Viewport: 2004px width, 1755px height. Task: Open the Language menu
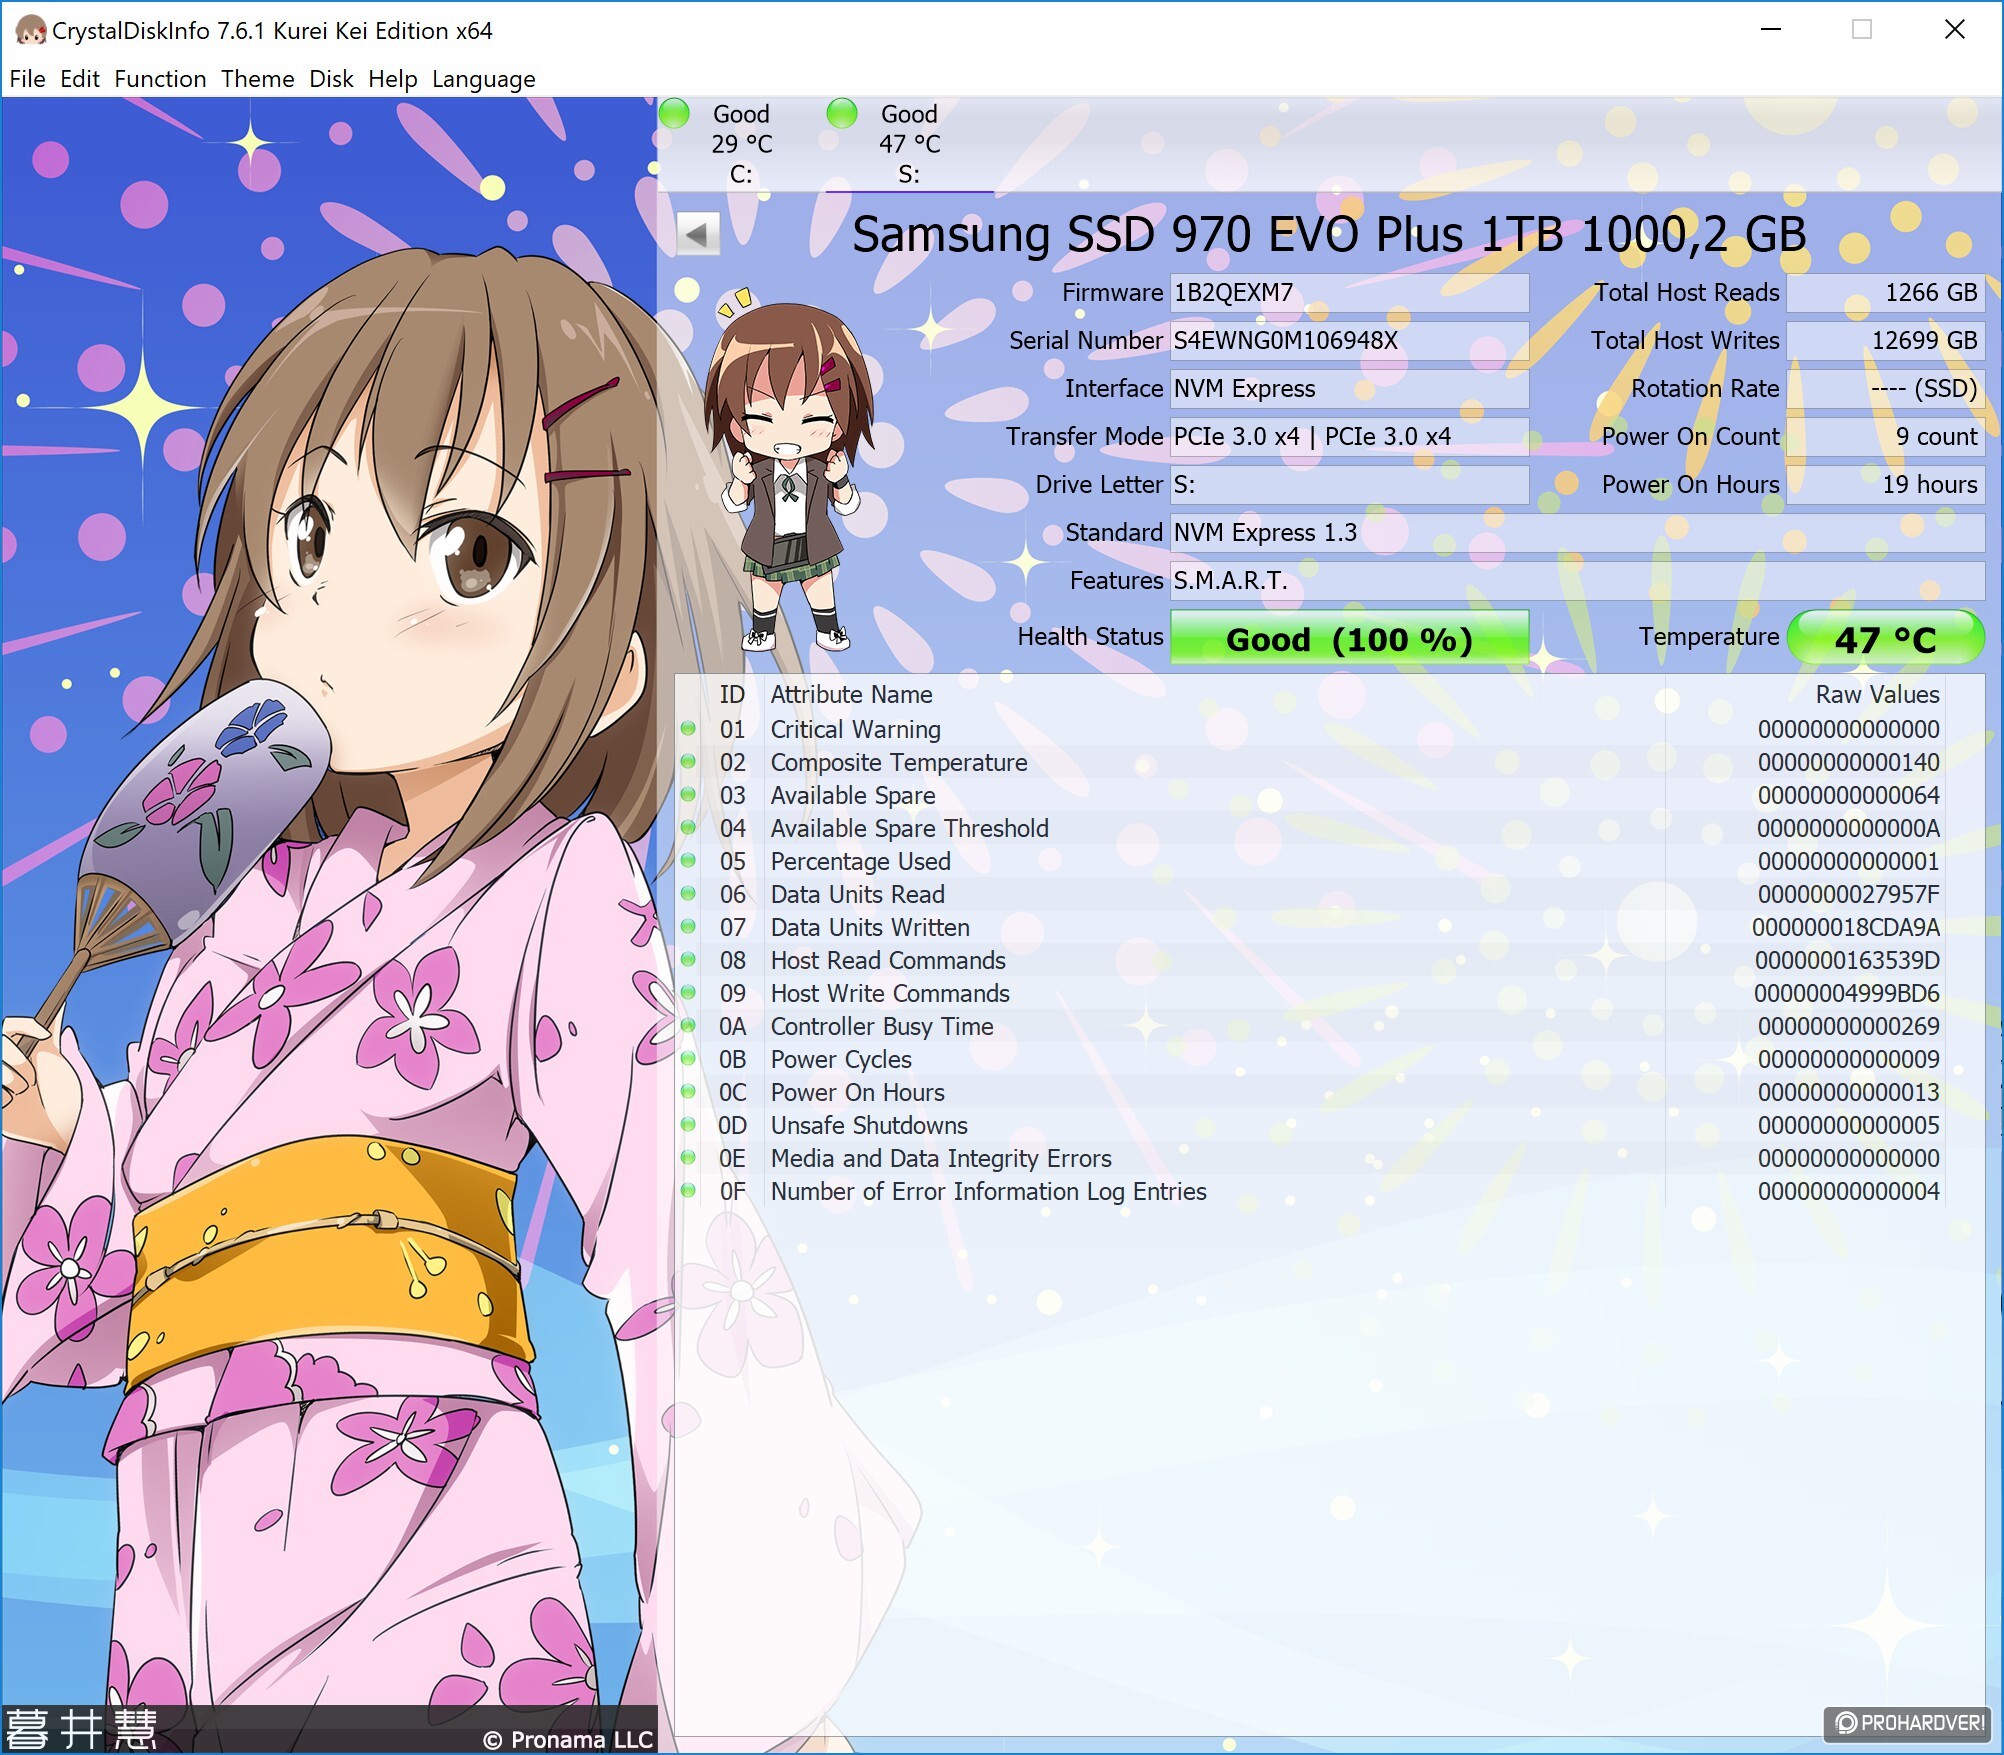tap(484, 79)
